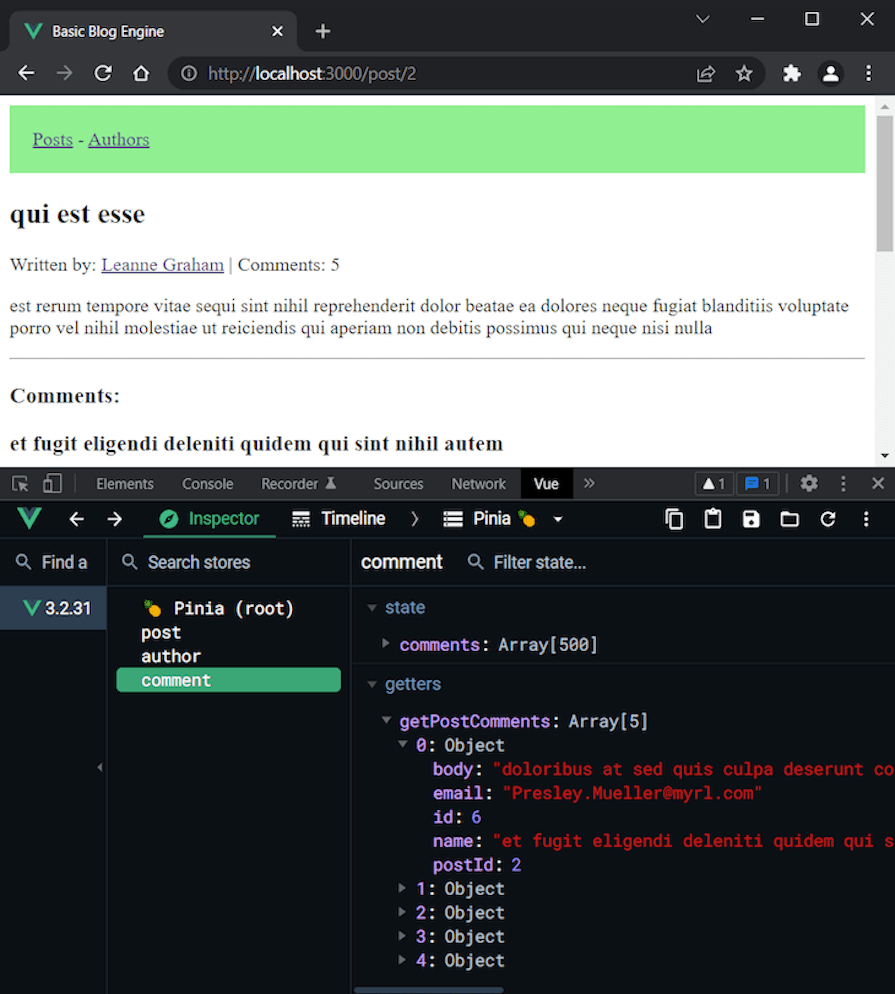Screen dimensions: 895x994
Task: Open DevTools settings gear
Action: pyautogui.click(x=809, y=483)
